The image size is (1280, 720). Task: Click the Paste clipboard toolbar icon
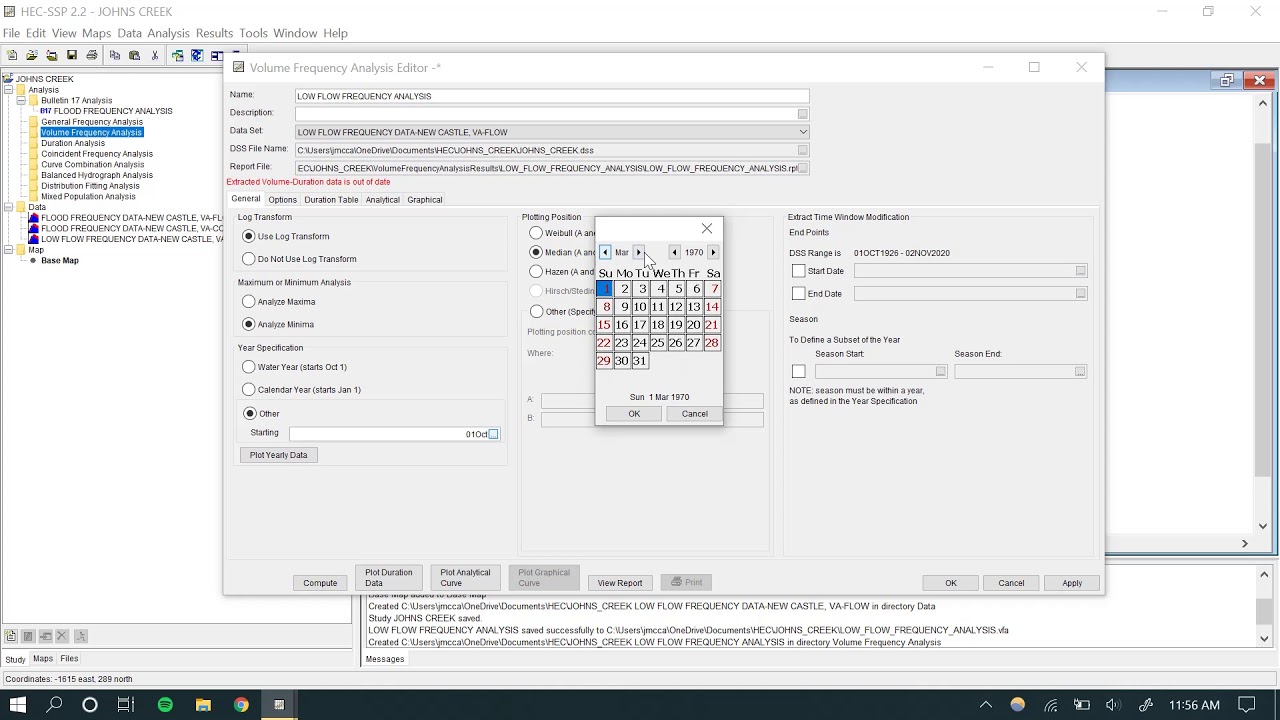[x=134, y=56]
